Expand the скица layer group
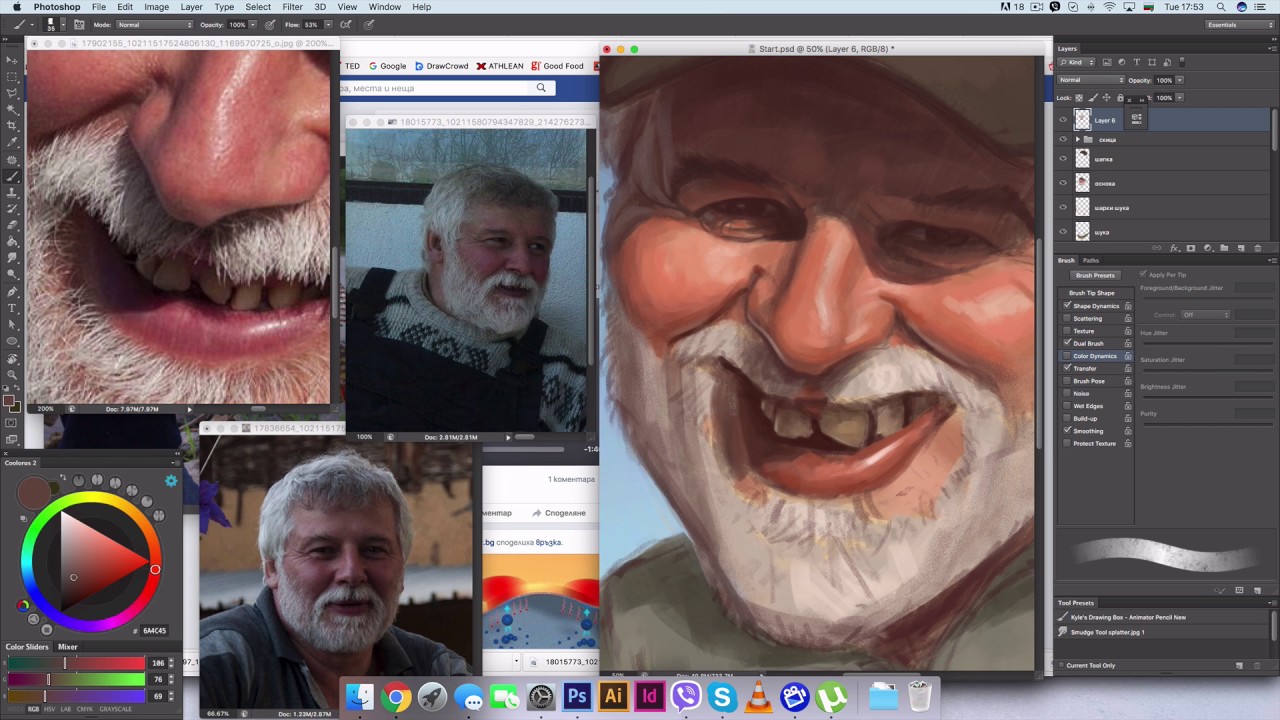The width and height of the screenshot is (1280, 720). [1078, 139]
